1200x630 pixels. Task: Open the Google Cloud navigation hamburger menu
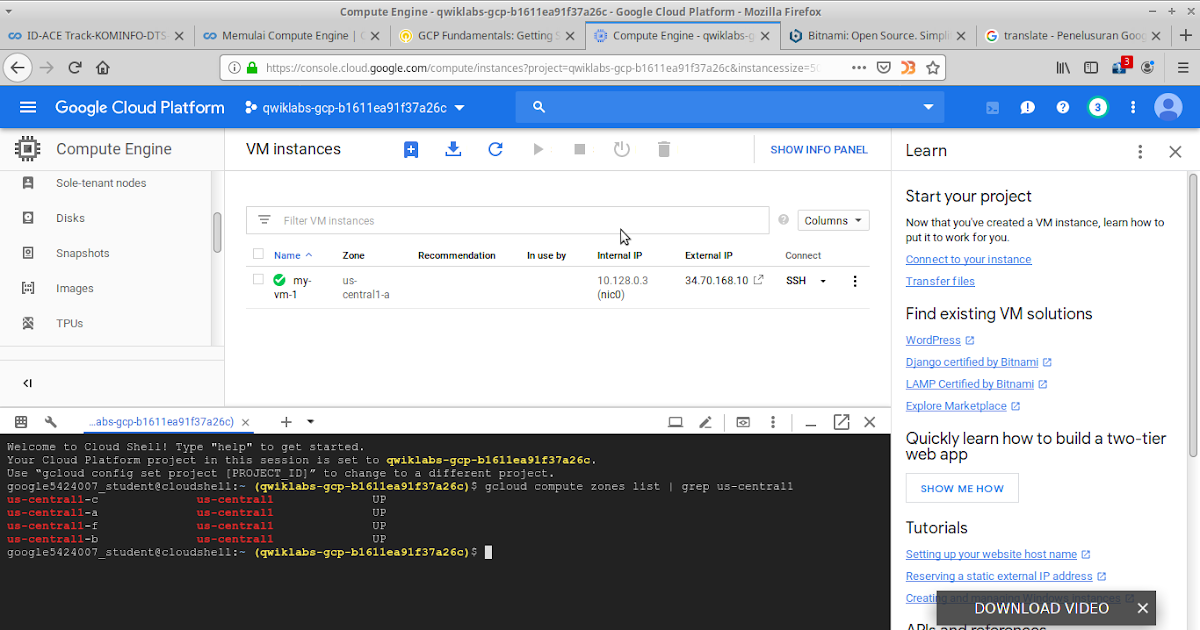click(28, 107)
